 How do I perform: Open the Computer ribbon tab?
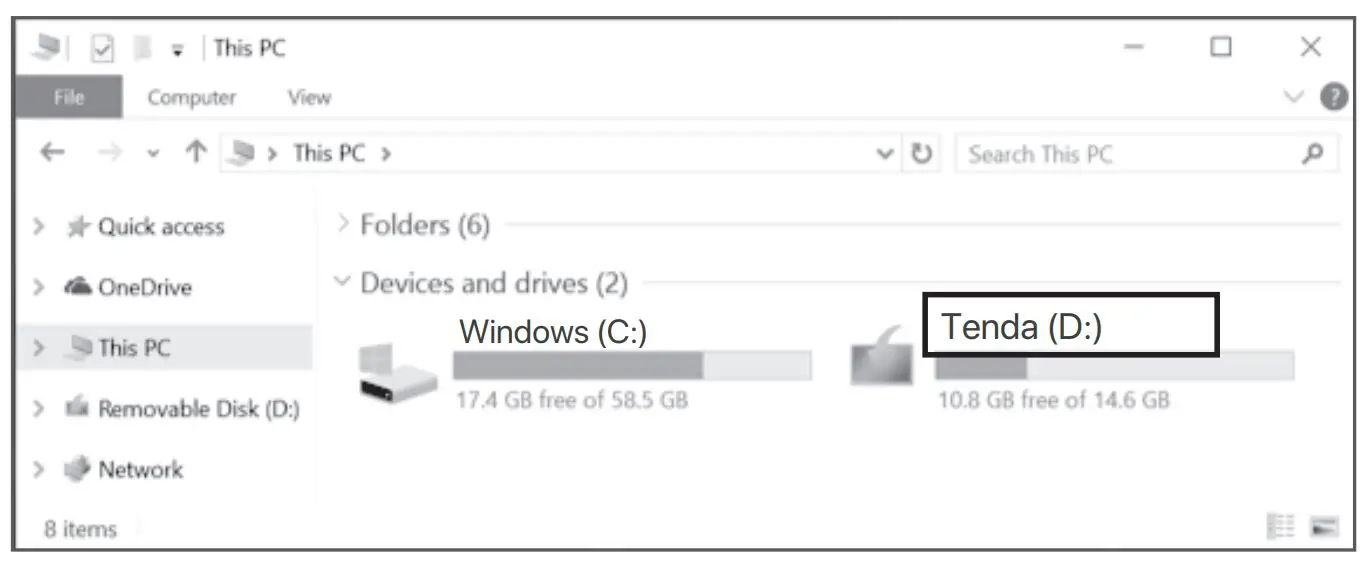click(192, 97)
